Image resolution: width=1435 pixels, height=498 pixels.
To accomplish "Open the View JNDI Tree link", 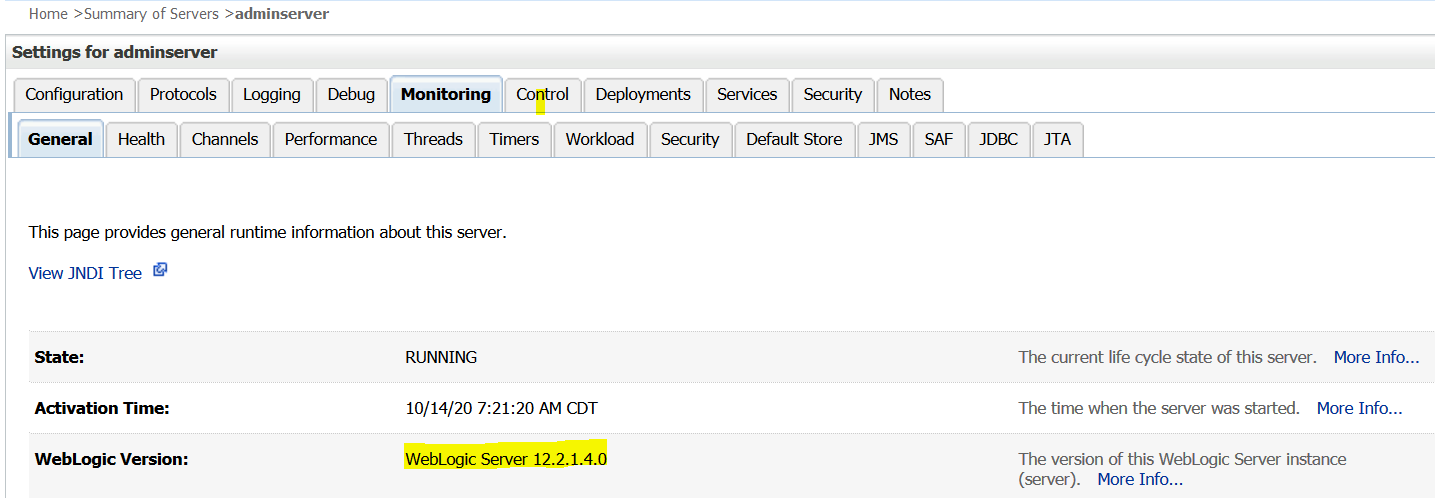I will click(x=85, y=273).
